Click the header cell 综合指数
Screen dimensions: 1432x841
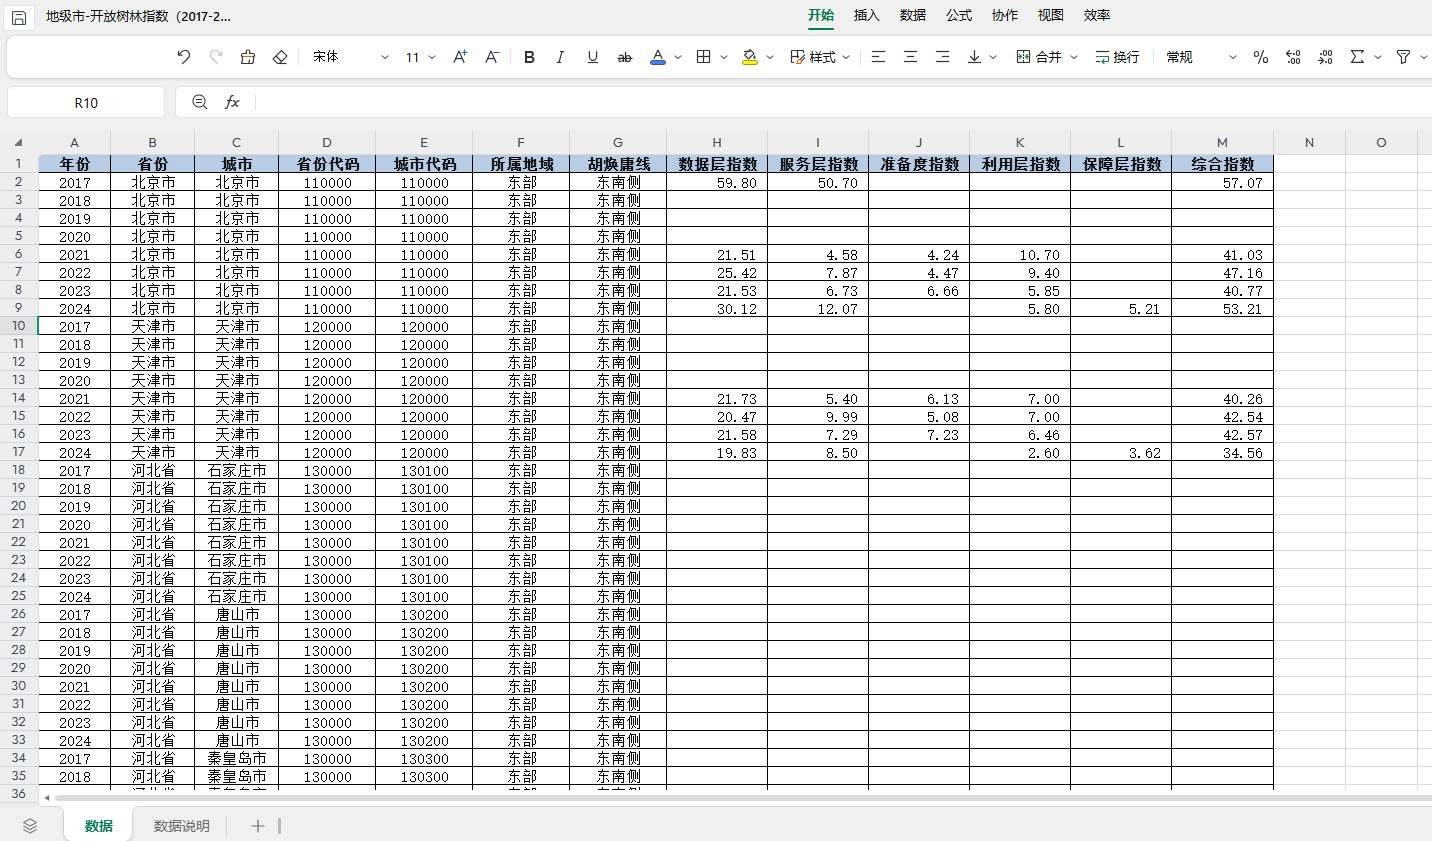click(1222, 164)
